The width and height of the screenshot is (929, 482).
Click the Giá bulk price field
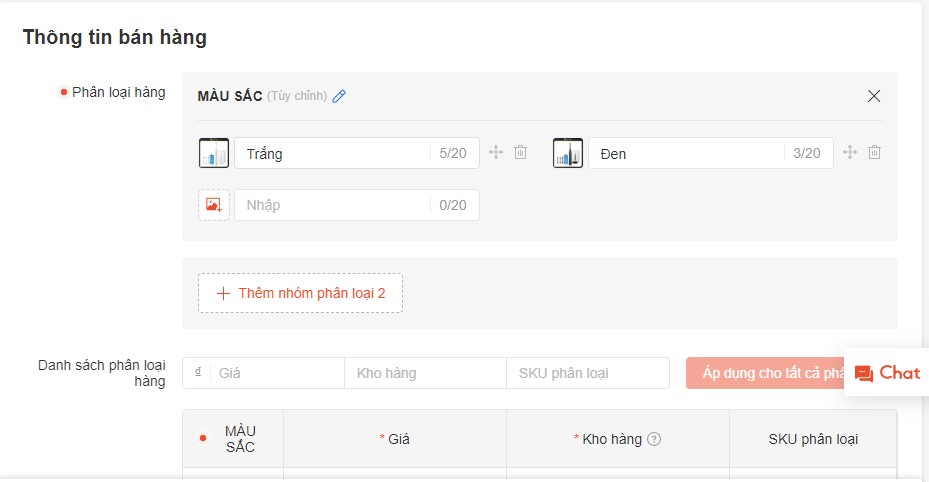[x=264, y=373]
